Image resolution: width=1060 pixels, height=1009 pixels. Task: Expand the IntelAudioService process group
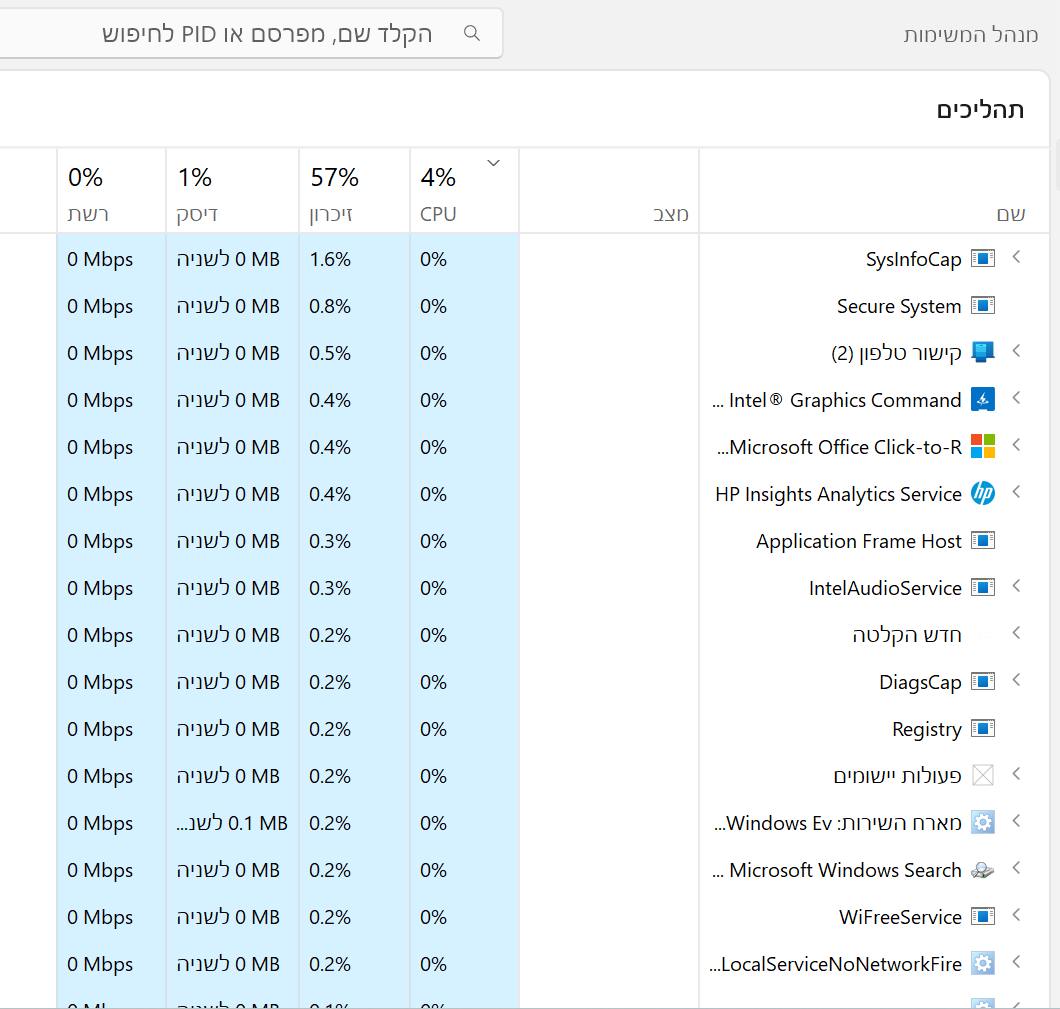(x=1017, y=587)
